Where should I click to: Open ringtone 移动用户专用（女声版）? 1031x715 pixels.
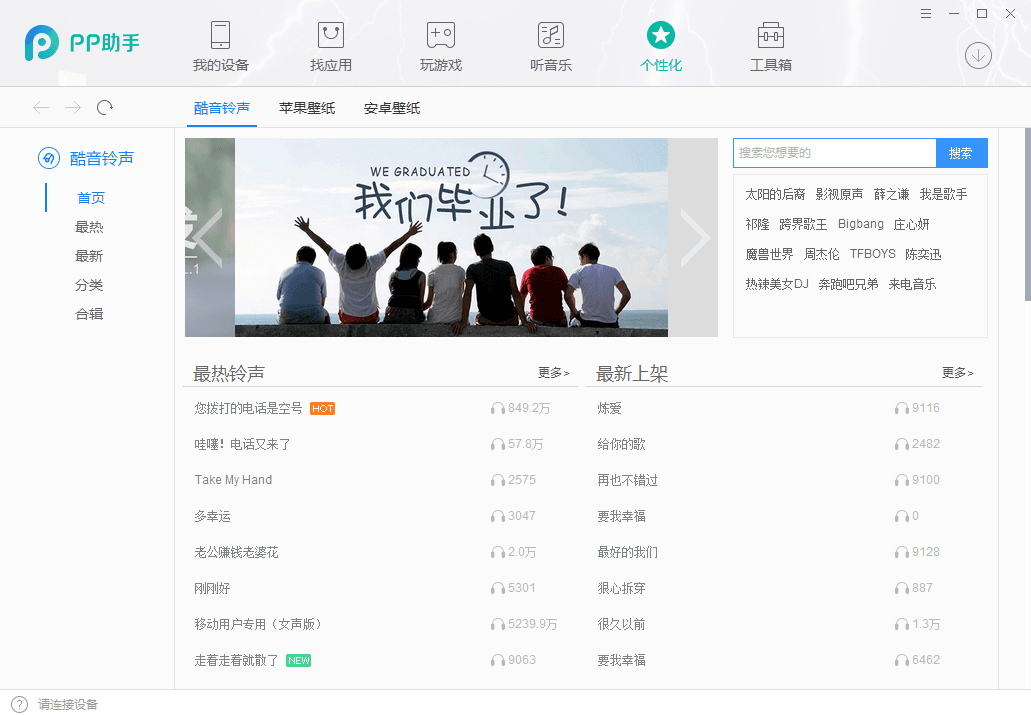click(x=260, y=624)
